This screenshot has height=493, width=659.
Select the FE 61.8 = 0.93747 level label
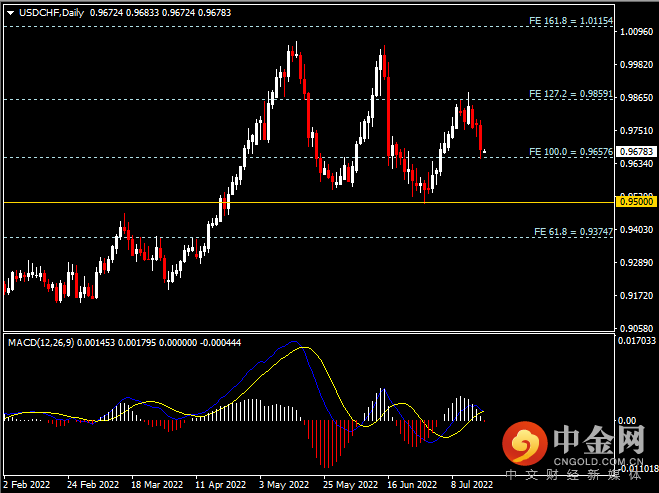click(573, 232)
